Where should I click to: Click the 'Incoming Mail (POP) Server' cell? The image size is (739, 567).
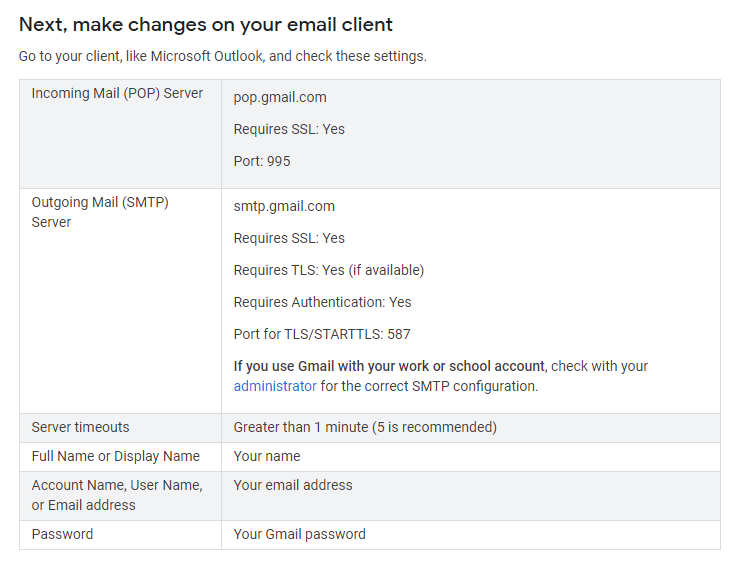pyautogui.click(x=117, y=93)
